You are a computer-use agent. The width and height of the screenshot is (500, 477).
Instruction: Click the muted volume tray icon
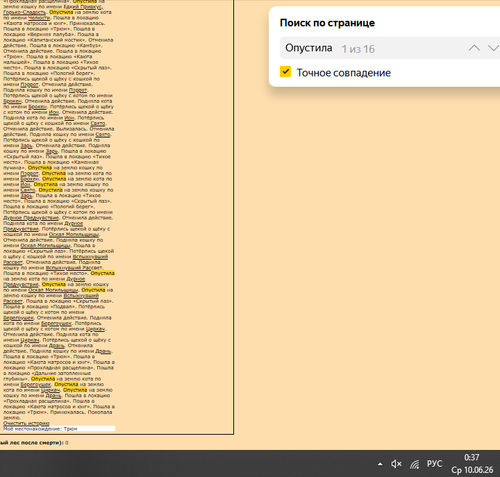[396, 464]
